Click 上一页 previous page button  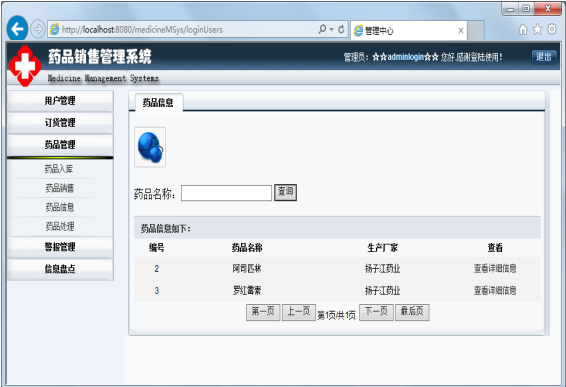tap(299, 312)
